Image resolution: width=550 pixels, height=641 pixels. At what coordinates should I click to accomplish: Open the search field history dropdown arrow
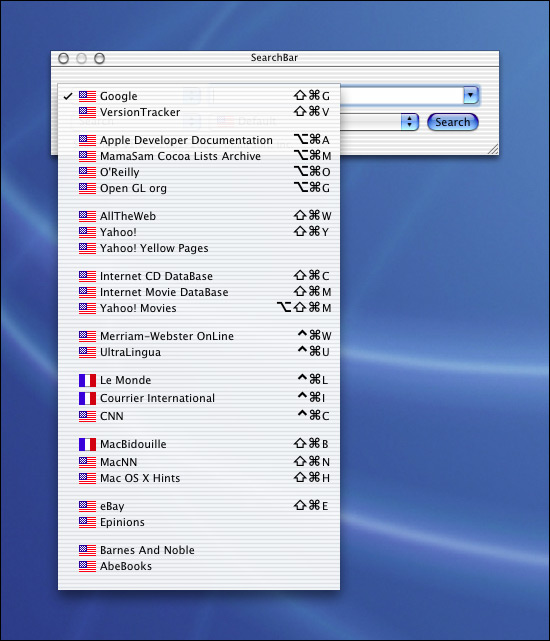(471, 95)
